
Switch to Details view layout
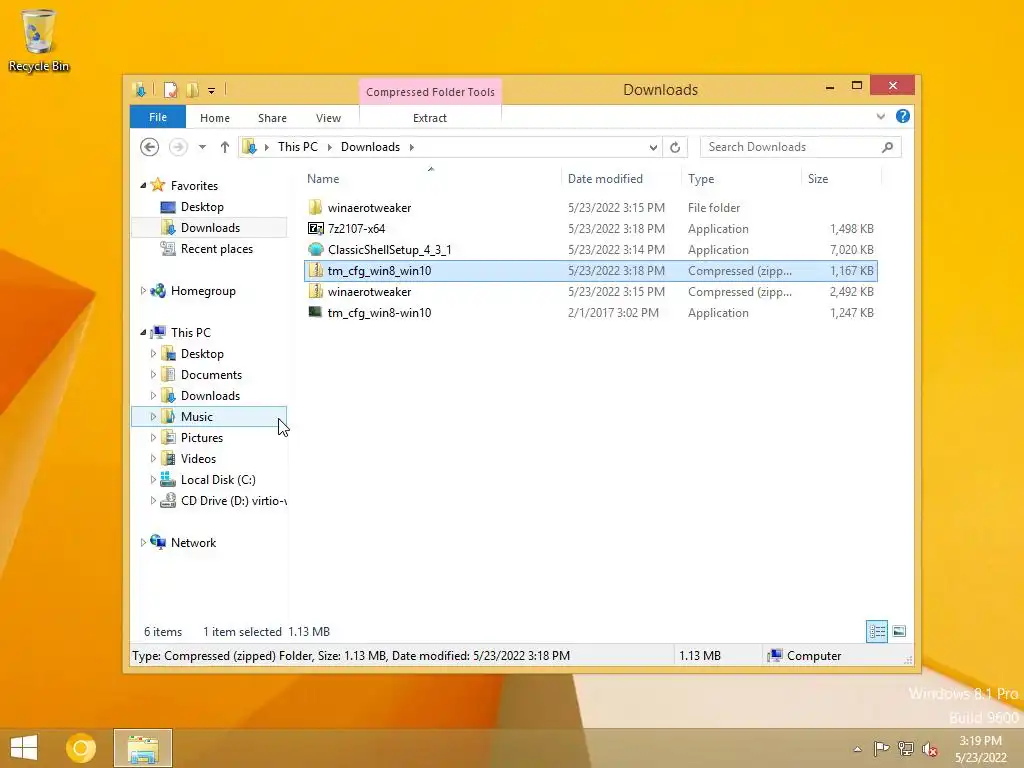coord(877,632)
